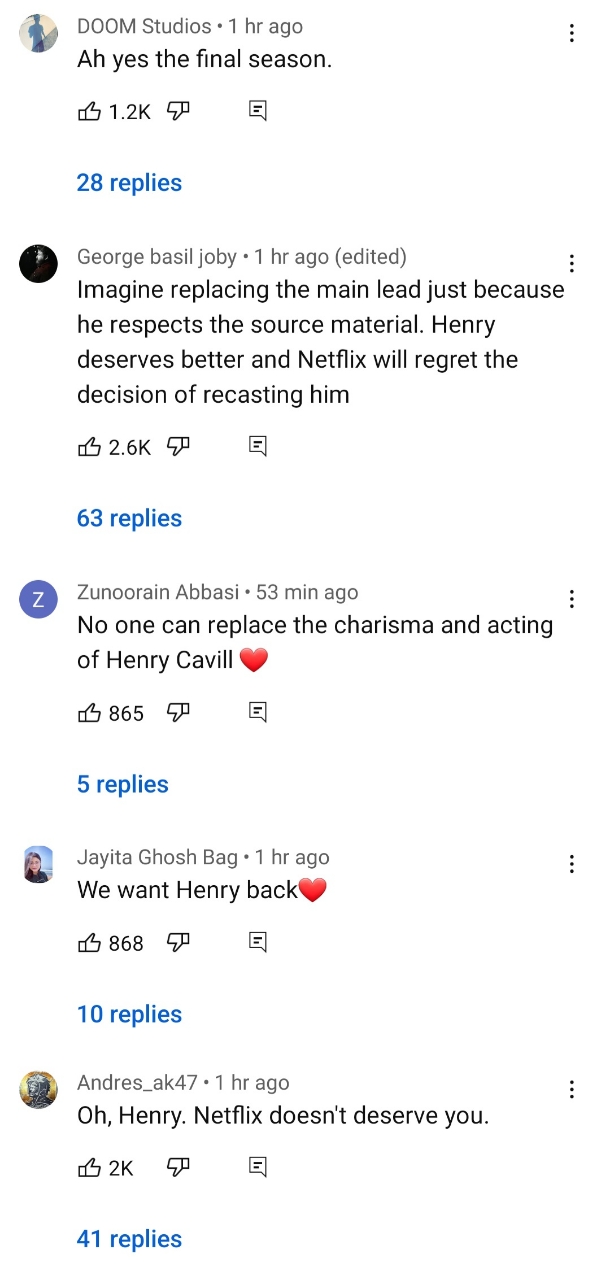The width and height of the screenshot is (610, 1280).
Task: Open options menu for George basil joby comment
Action: (x=572, y=264)
